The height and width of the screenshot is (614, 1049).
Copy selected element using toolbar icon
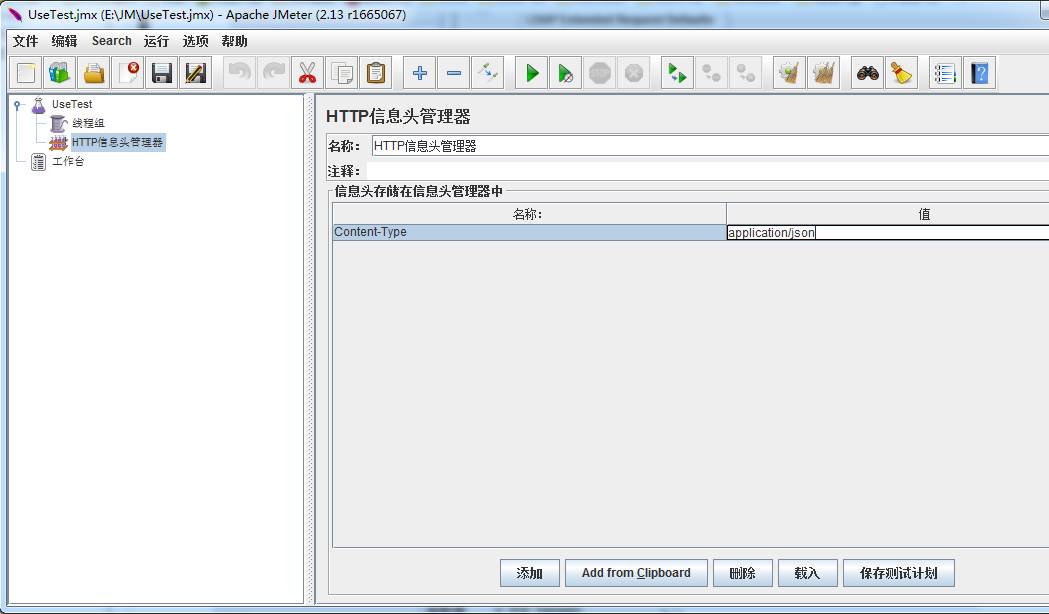click(342, 73)
